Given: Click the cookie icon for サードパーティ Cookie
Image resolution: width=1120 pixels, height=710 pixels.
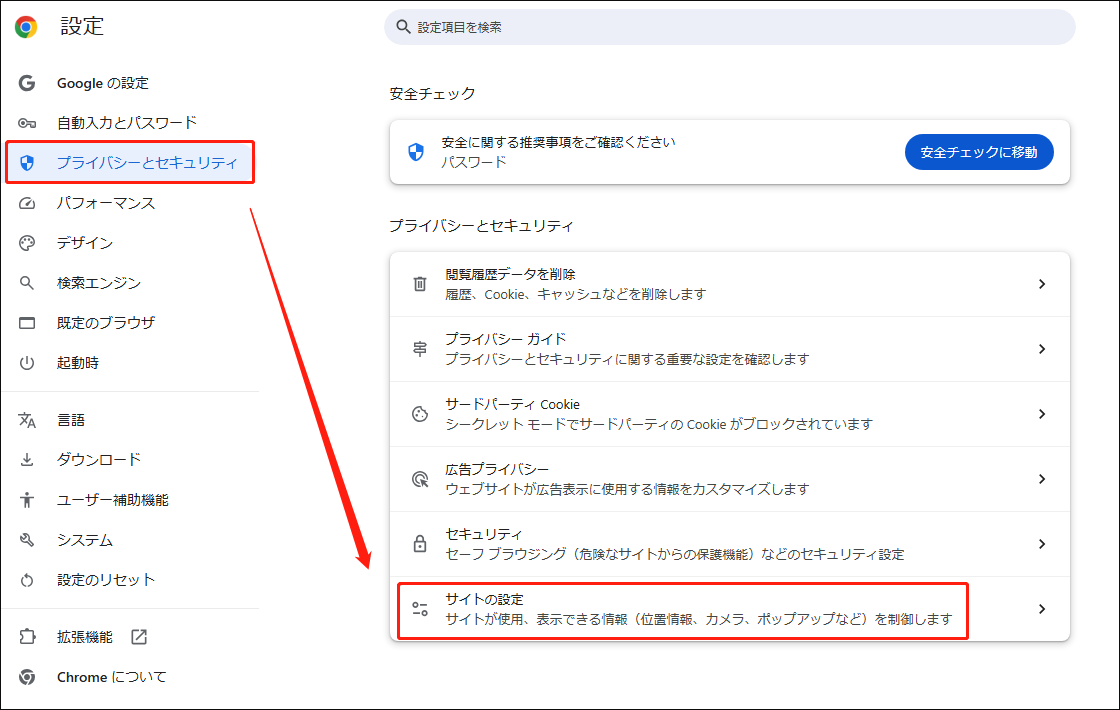Looking at the screenshot, I should click(x=420, y=414).
